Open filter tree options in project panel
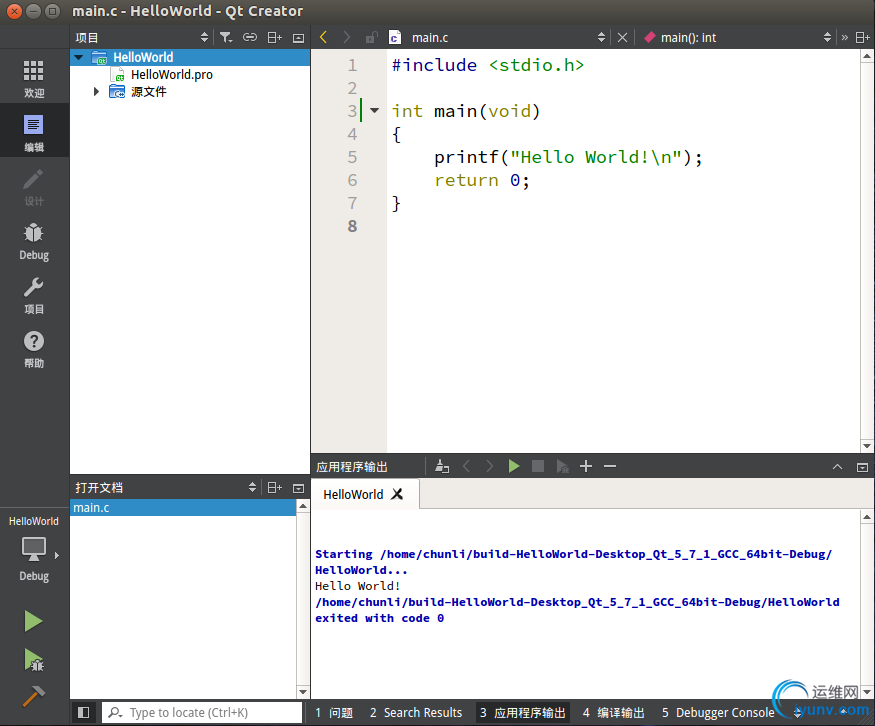The height and width of the screenshot is (726, 875). tap(225, 37)
